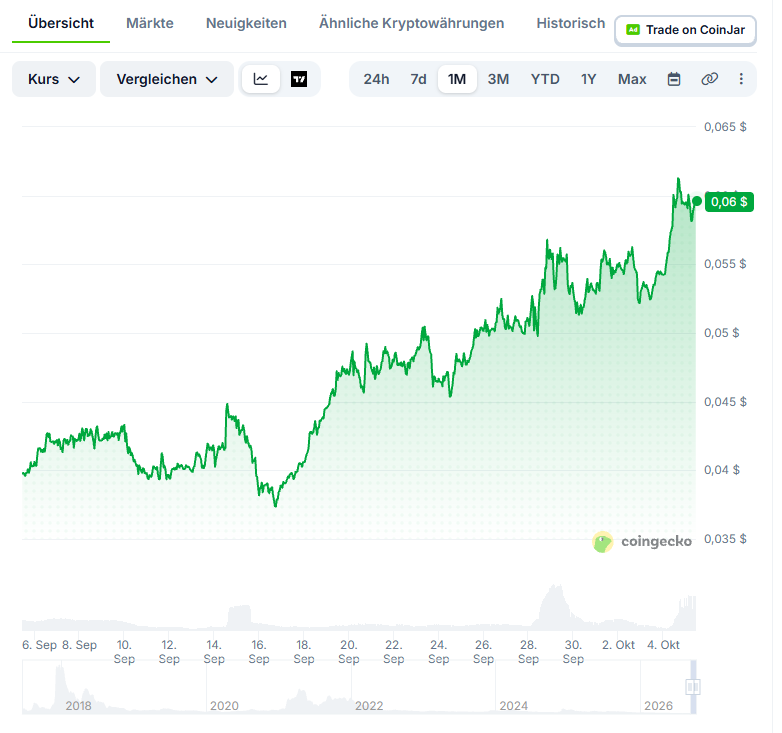Click the 0,045 $ axis label
This screenshot has width=782, height=733.
pyautogui.click(x=725, y=402)
